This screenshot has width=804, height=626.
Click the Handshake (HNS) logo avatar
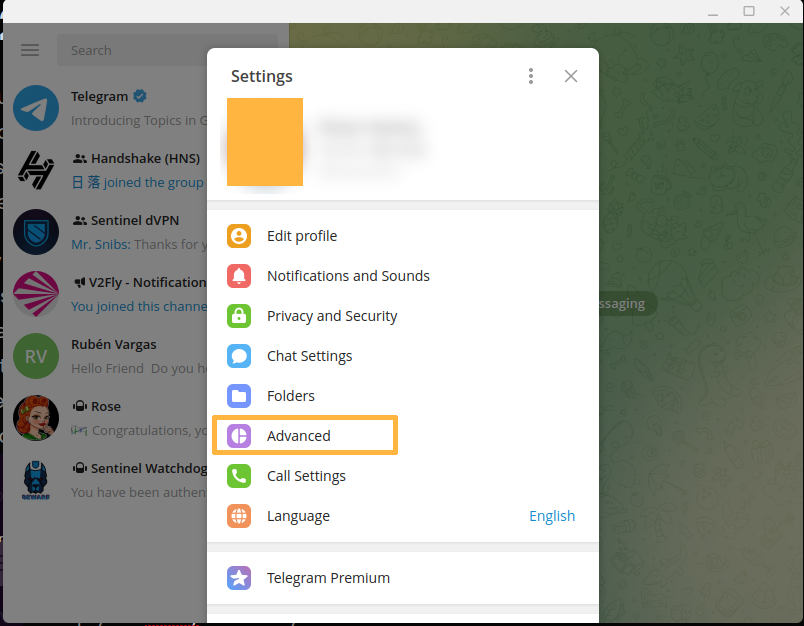coord(36,170)
